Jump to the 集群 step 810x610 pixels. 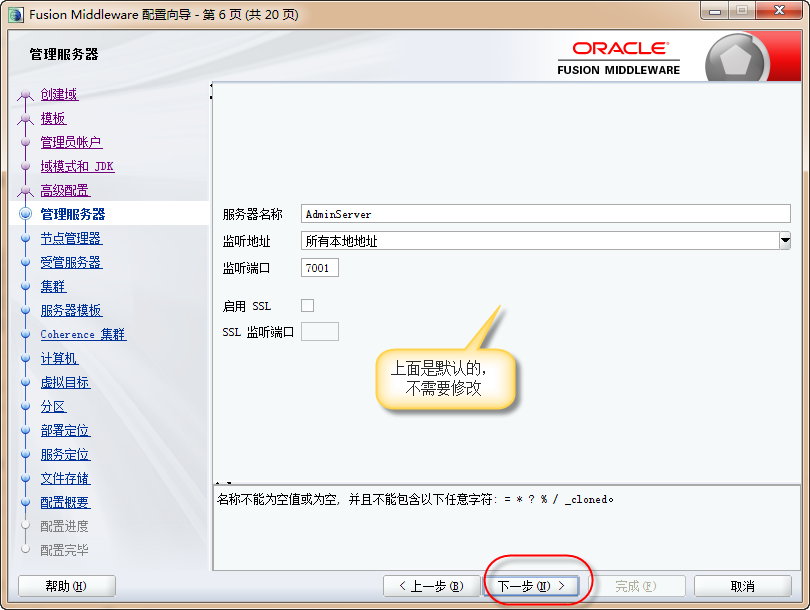pyautogui.click(x=53, y=287)
